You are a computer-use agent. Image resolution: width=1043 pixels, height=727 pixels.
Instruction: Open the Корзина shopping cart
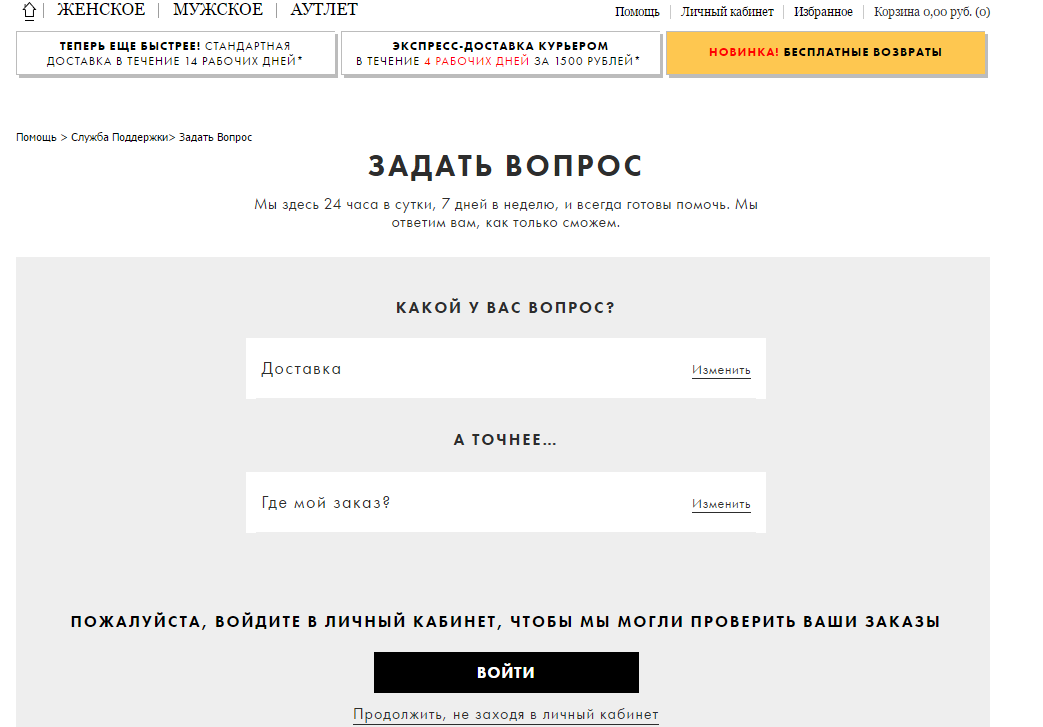931,12
